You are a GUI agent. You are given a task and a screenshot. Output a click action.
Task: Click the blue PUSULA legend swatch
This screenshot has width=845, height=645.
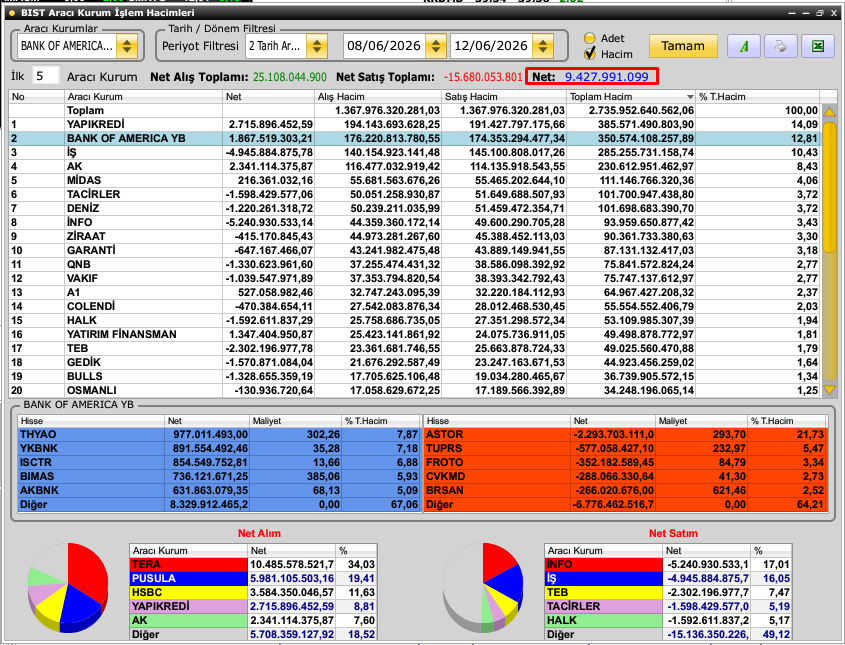click(189, 579)
